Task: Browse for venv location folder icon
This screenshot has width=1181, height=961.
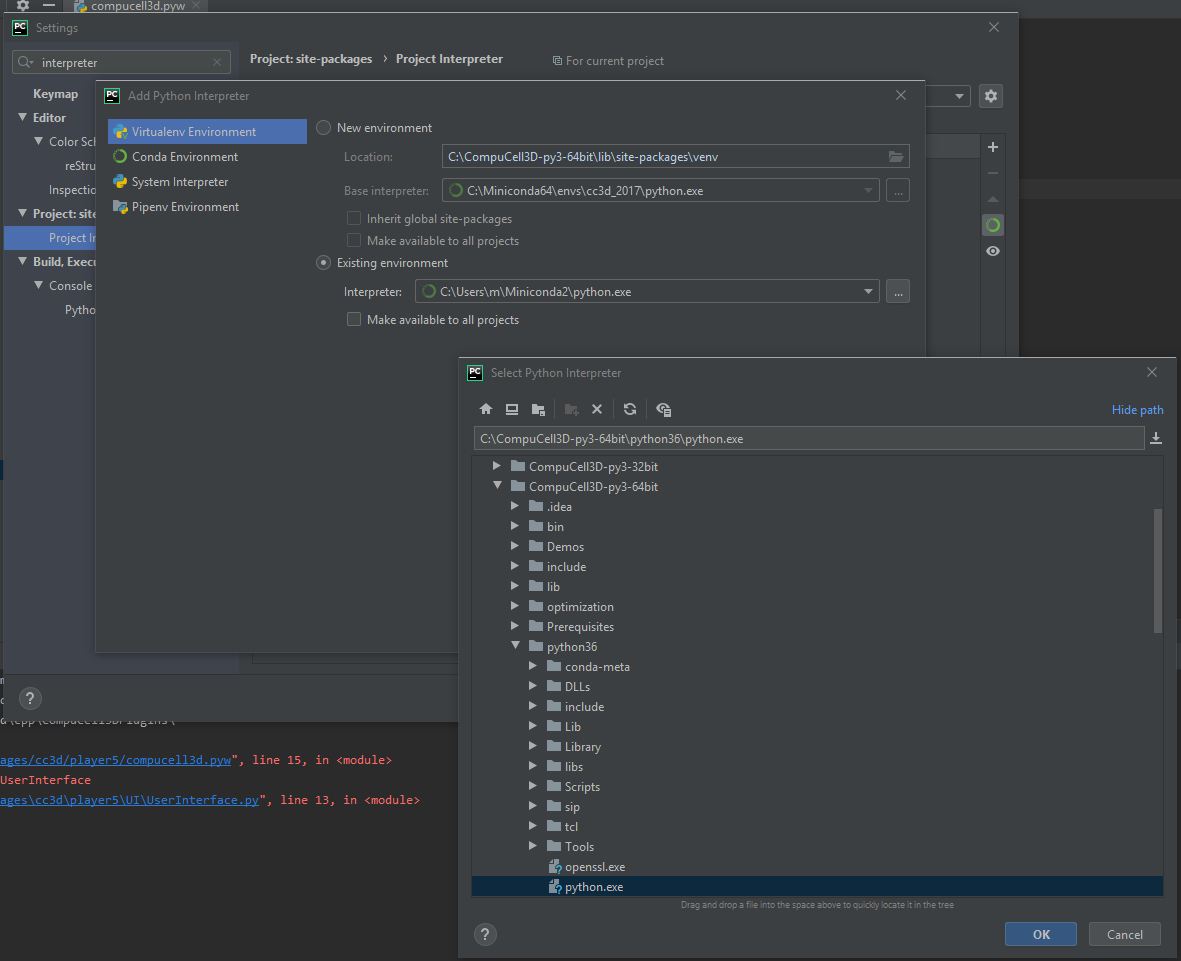Action: coord(896,157)
